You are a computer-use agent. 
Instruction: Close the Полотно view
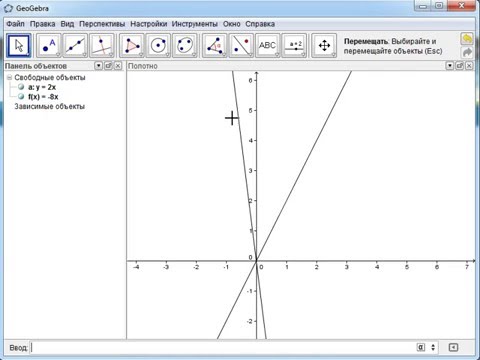[x=469, y=66]
